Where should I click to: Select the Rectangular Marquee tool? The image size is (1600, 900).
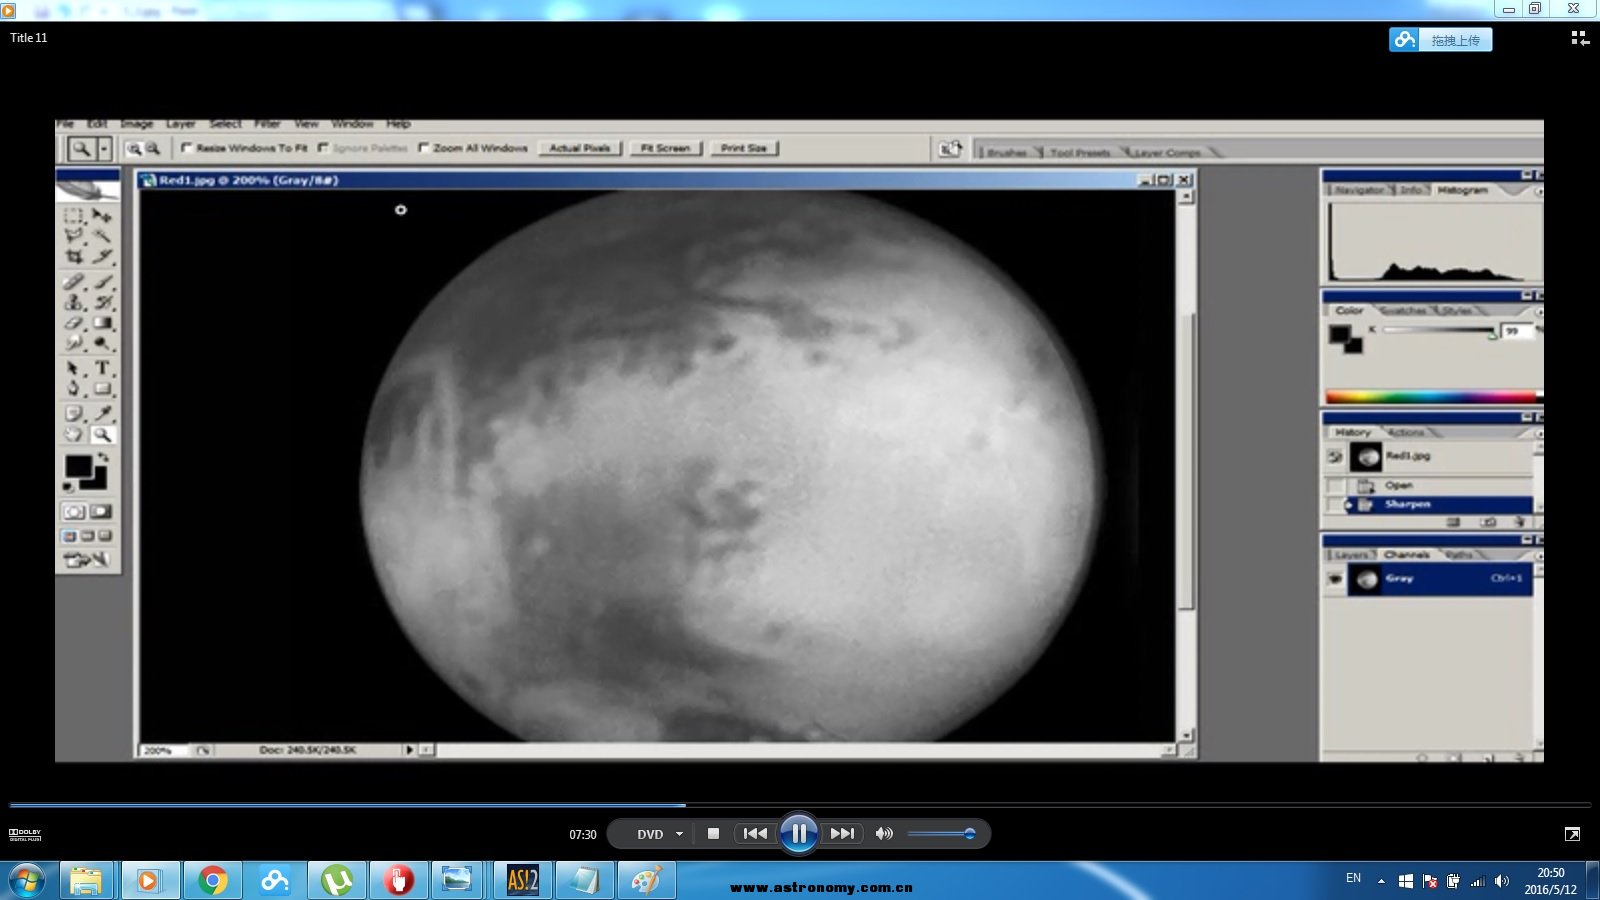click(74, 215)
